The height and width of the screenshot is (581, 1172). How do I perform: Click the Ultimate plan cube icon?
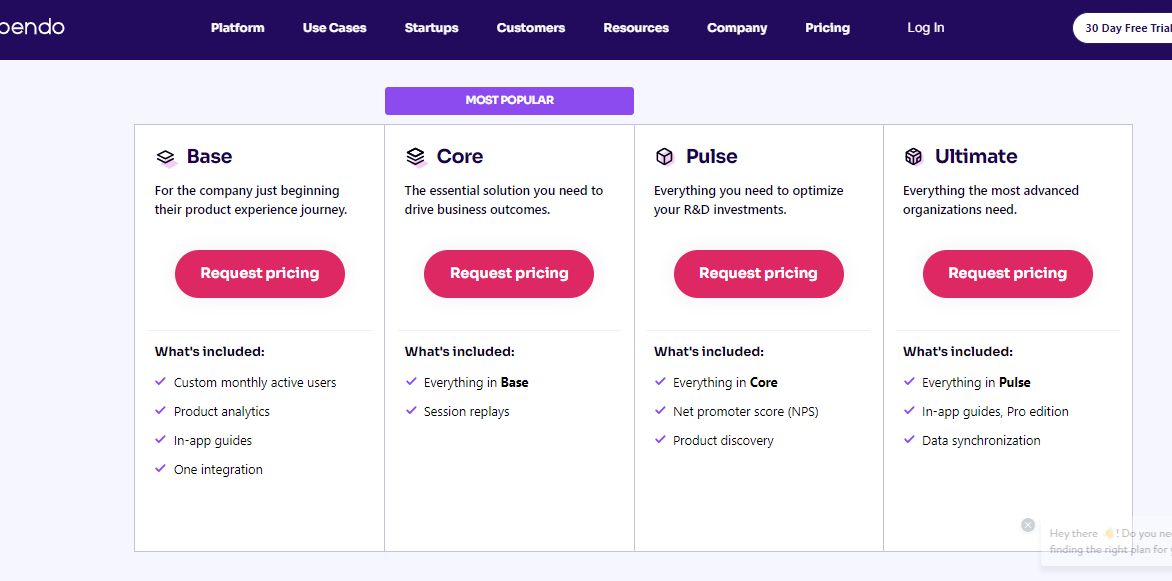tap(913, 157)
